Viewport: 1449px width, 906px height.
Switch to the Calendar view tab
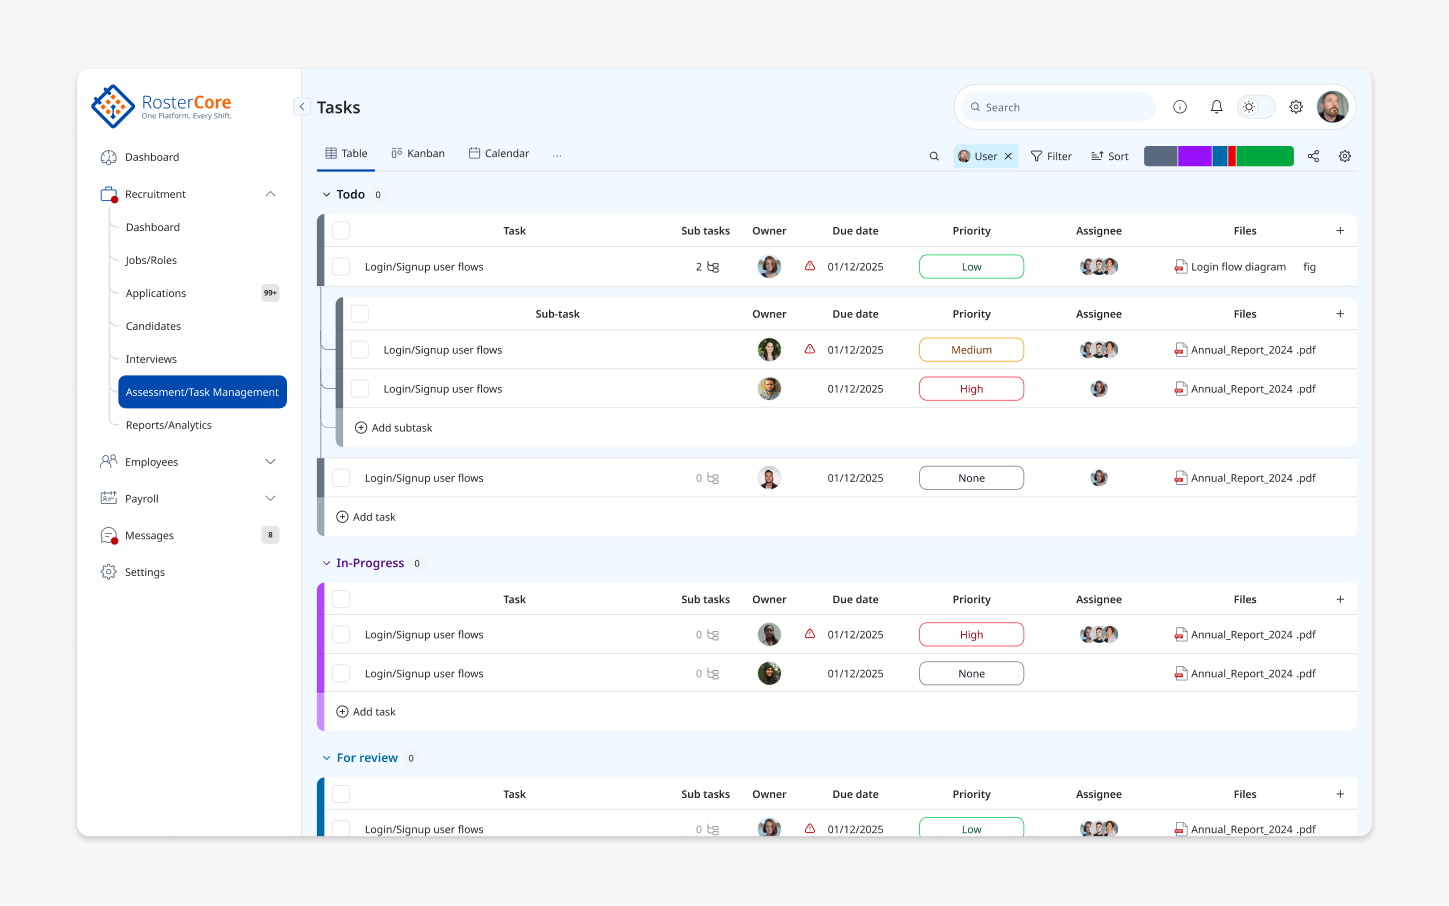[499, 154]
